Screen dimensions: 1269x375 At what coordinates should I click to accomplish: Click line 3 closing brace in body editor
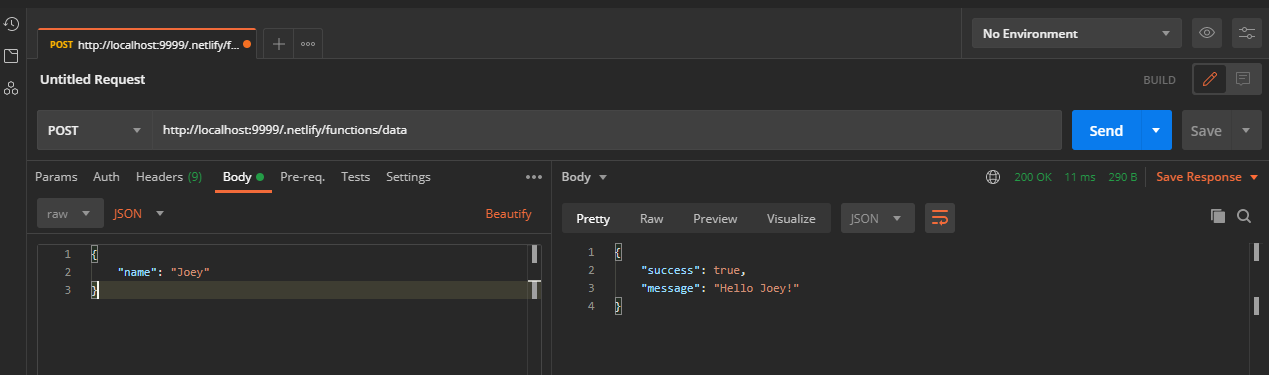95,290
